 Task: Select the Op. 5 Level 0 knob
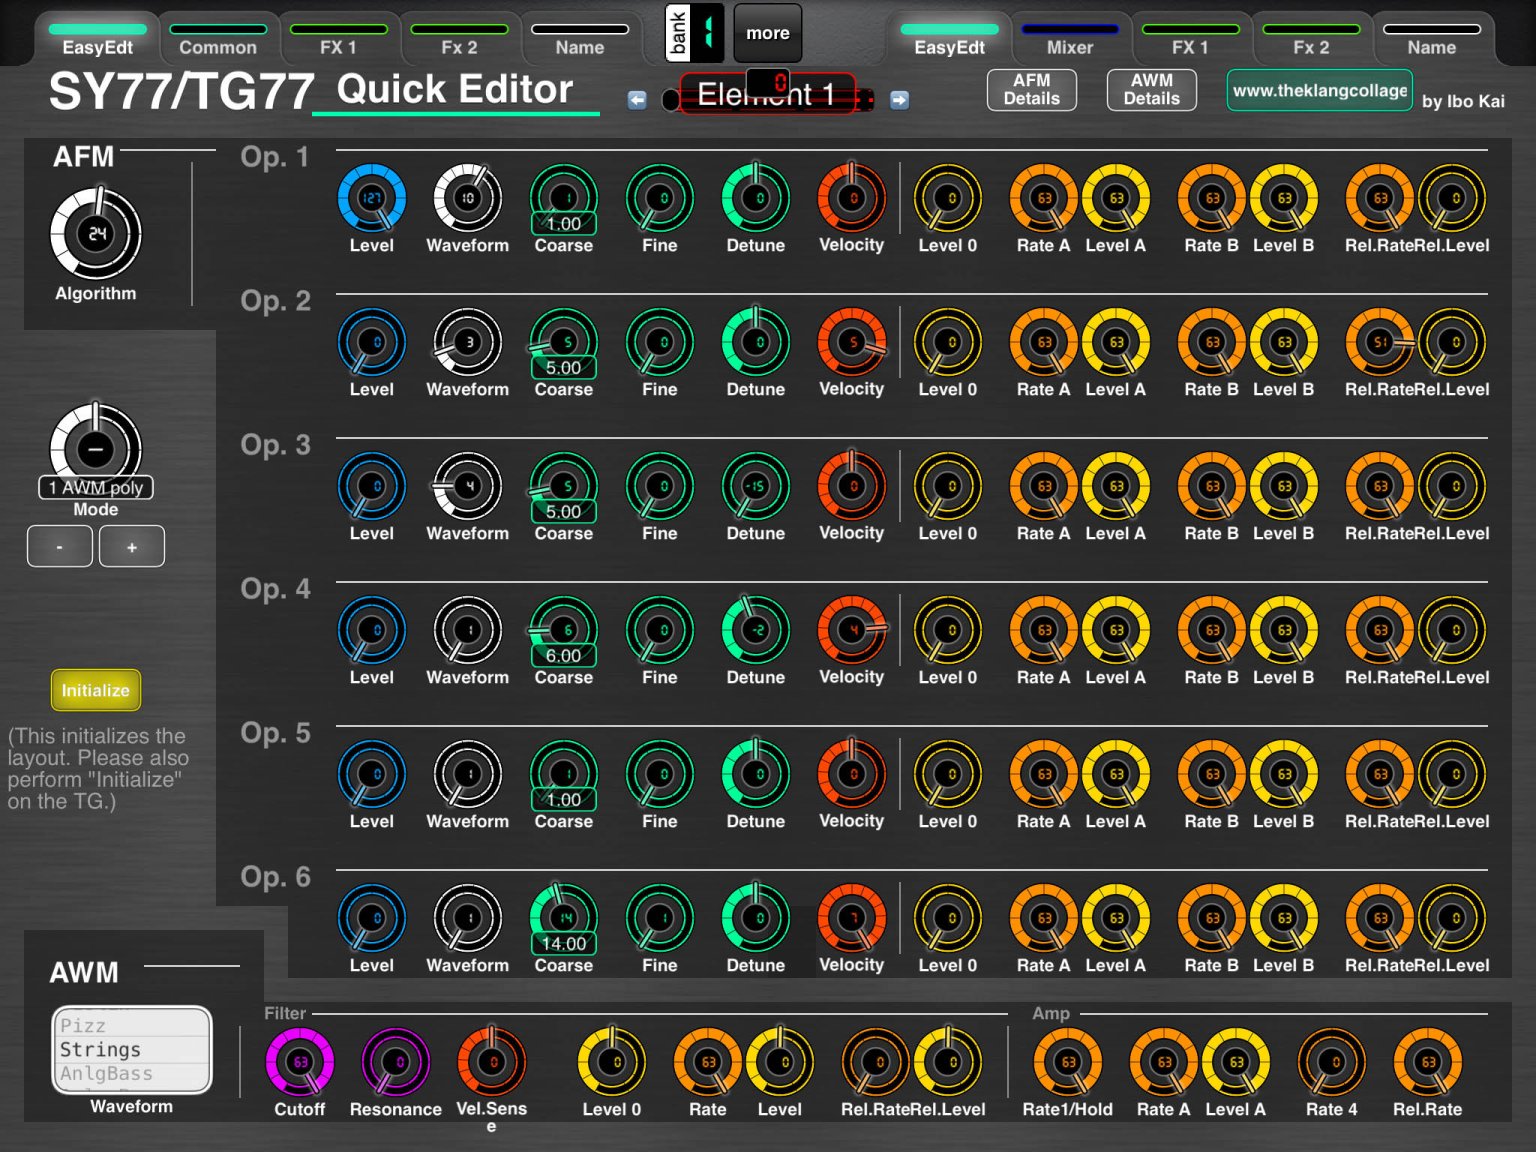[948, 774]
